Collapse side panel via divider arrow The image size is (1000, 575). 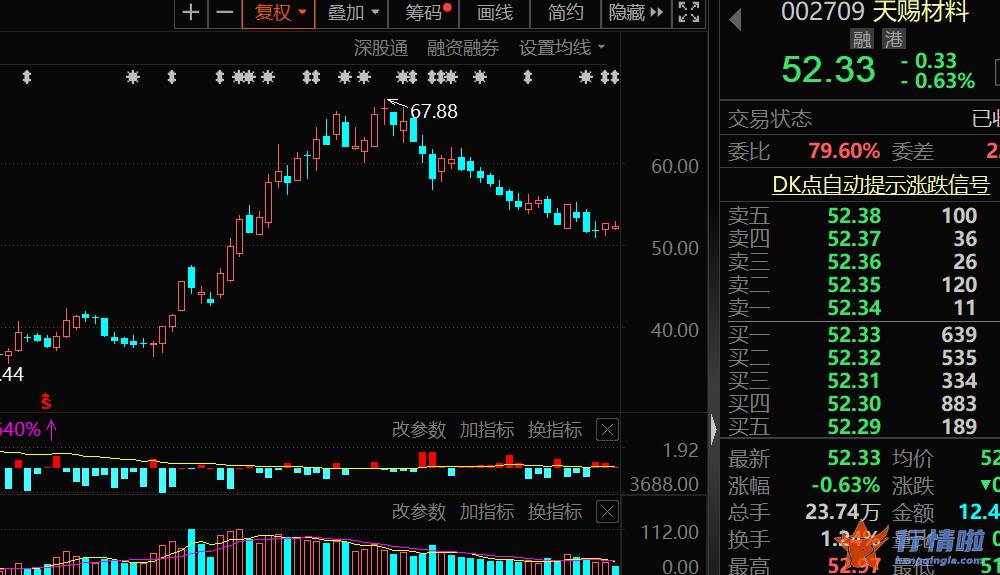coord(714,429)
